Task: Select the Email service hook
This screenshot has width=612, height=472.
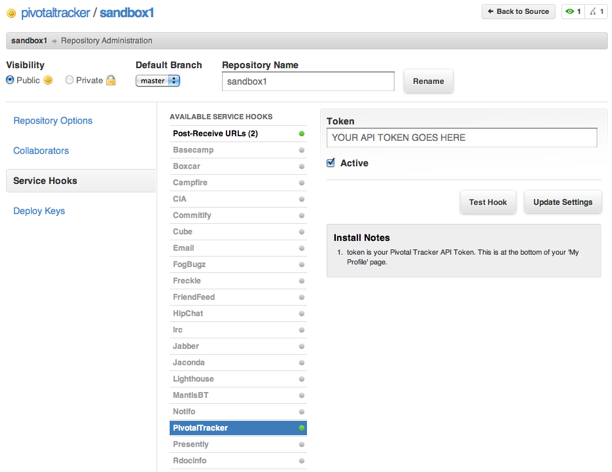Action: pyautogui.click(x=238, y=248)
